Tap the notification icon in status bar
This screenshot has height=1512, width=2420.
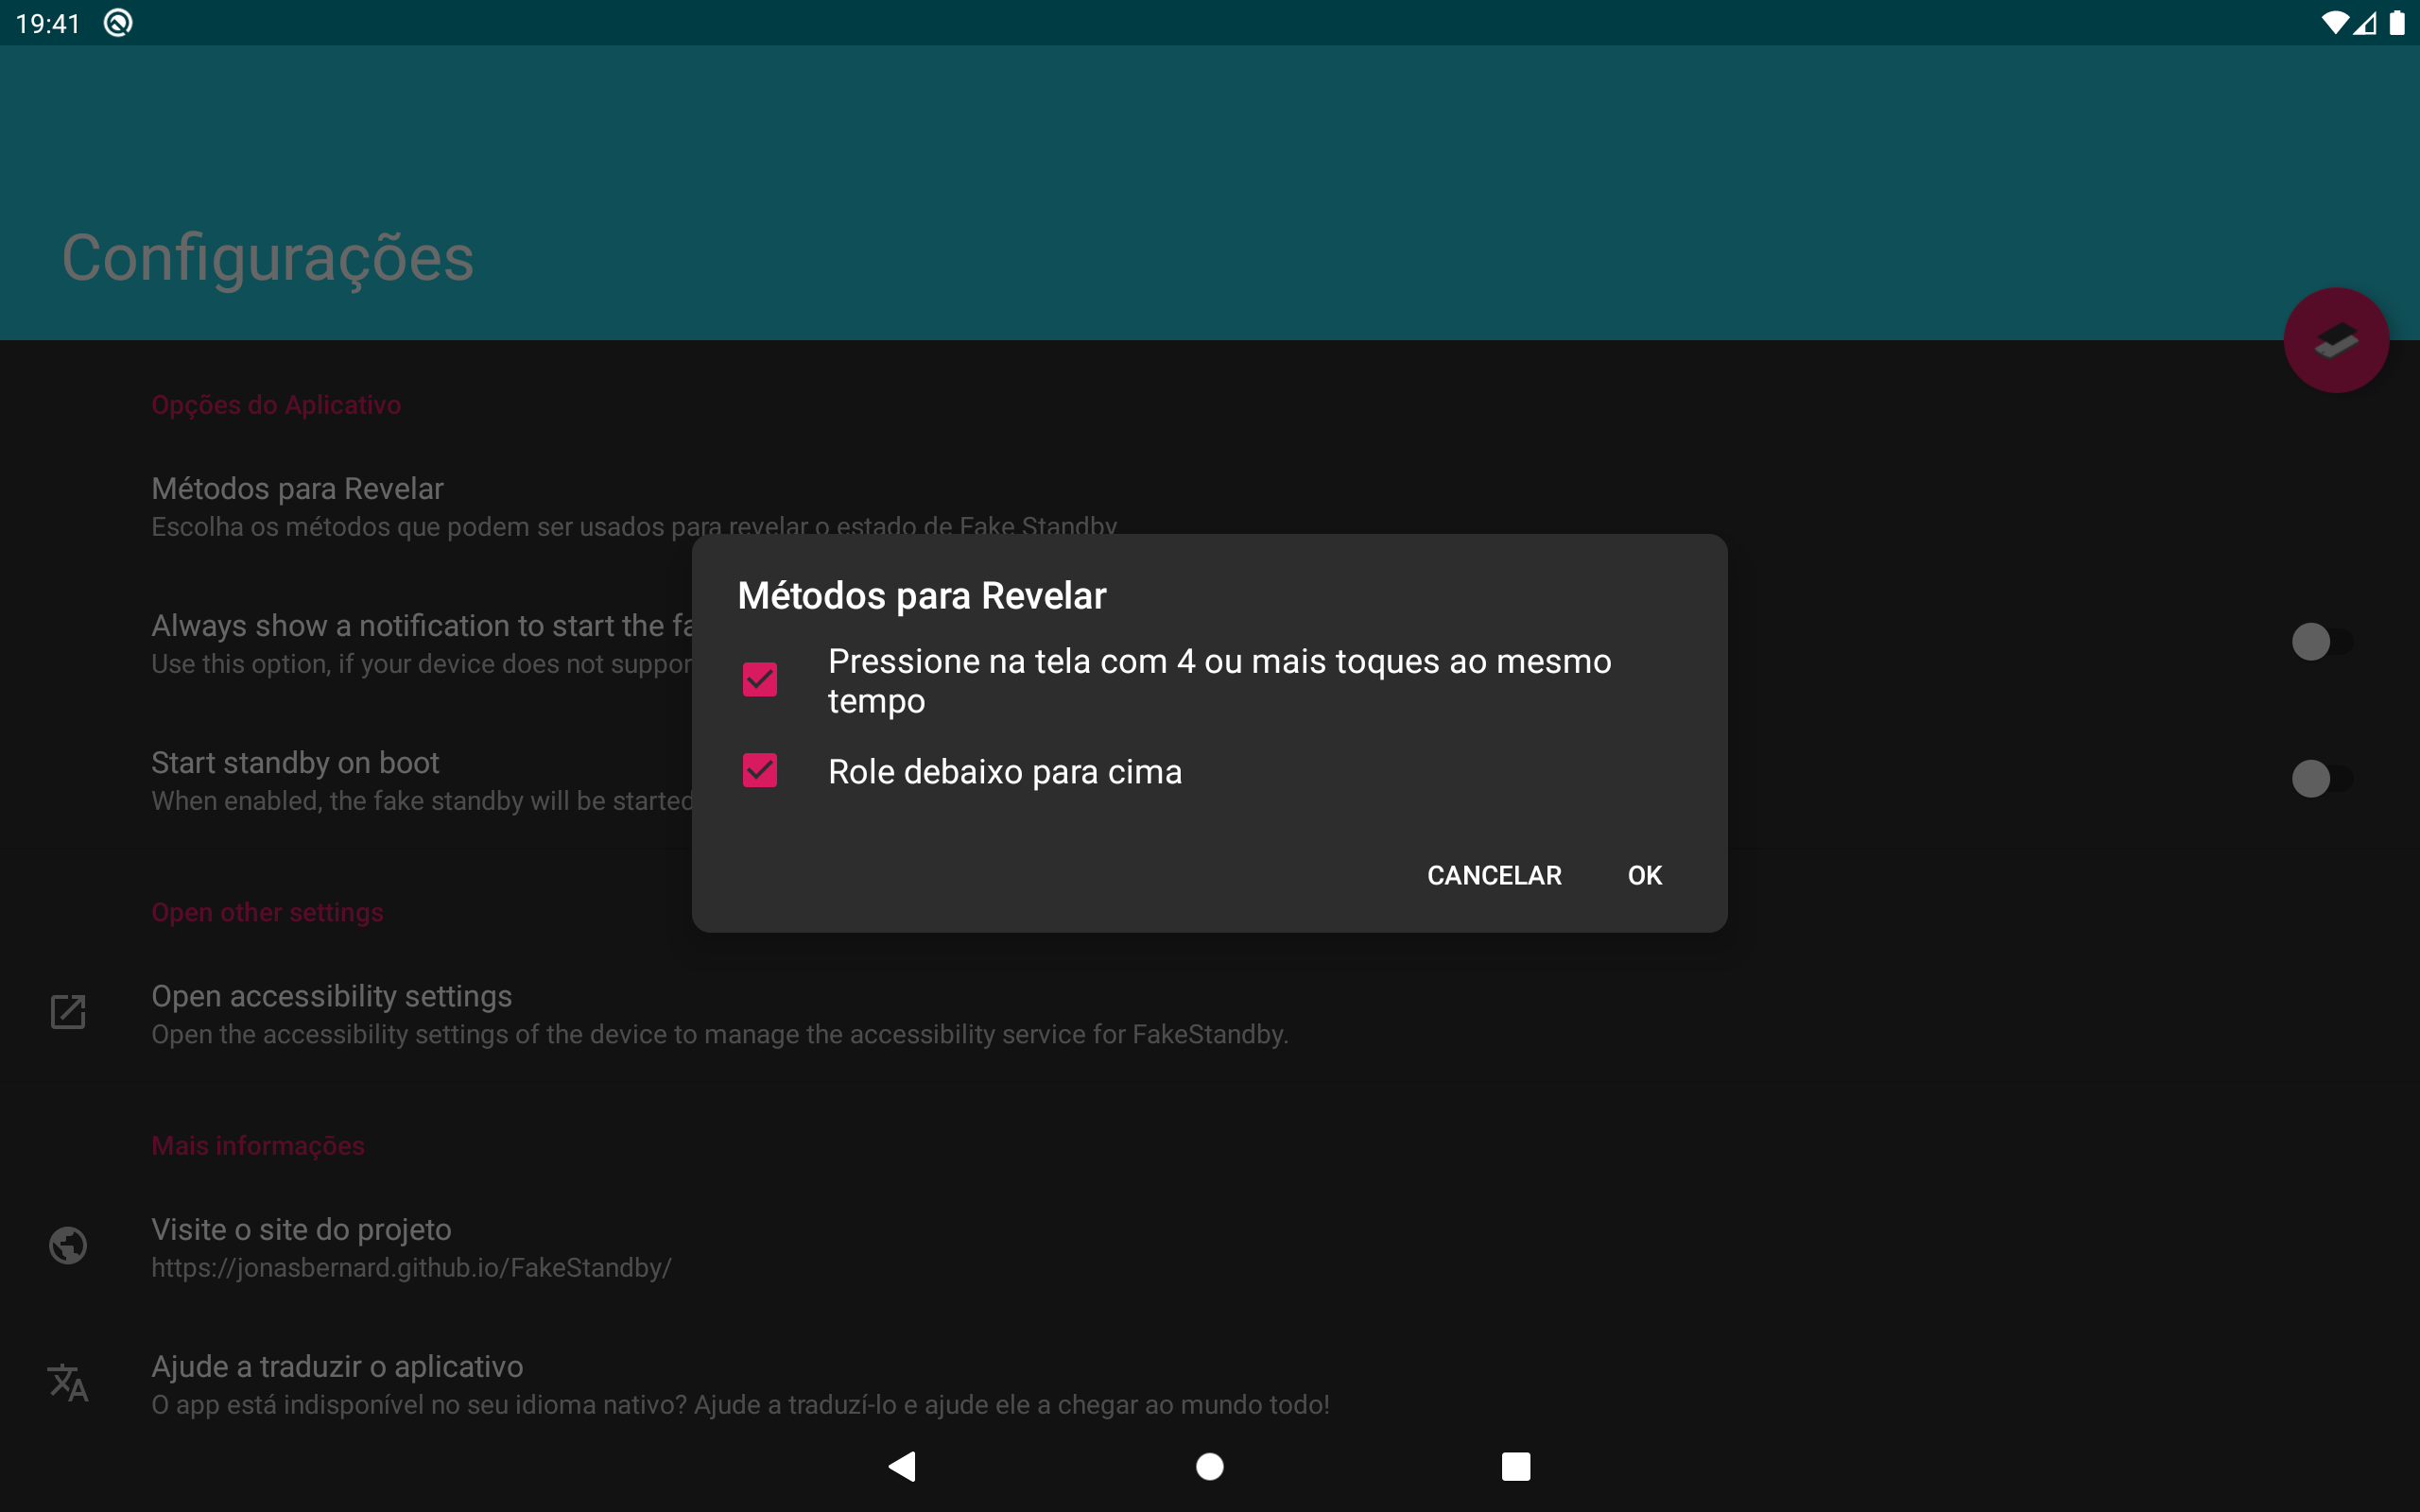[118, 22]
